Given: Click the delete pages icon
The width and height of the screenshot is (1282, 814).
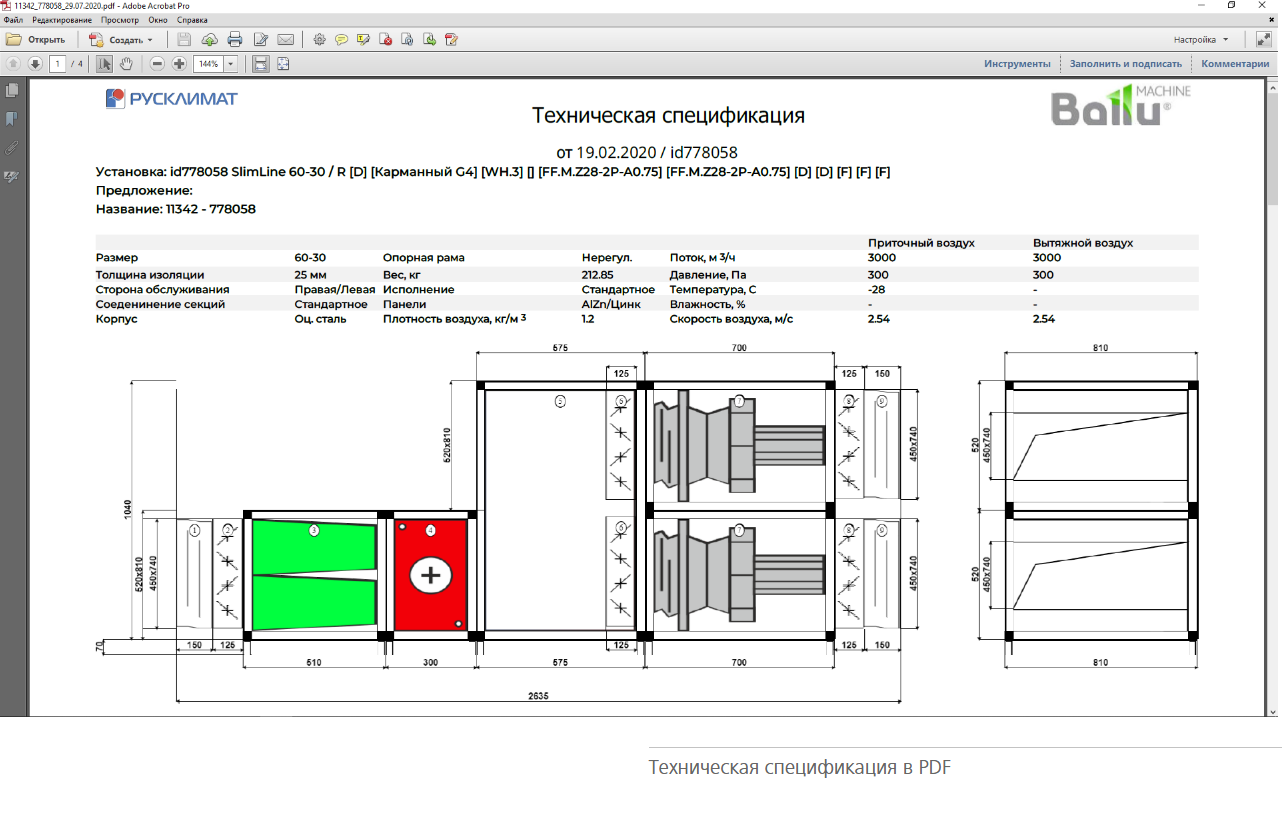Looking at the screenshot, I should [385, 40].
